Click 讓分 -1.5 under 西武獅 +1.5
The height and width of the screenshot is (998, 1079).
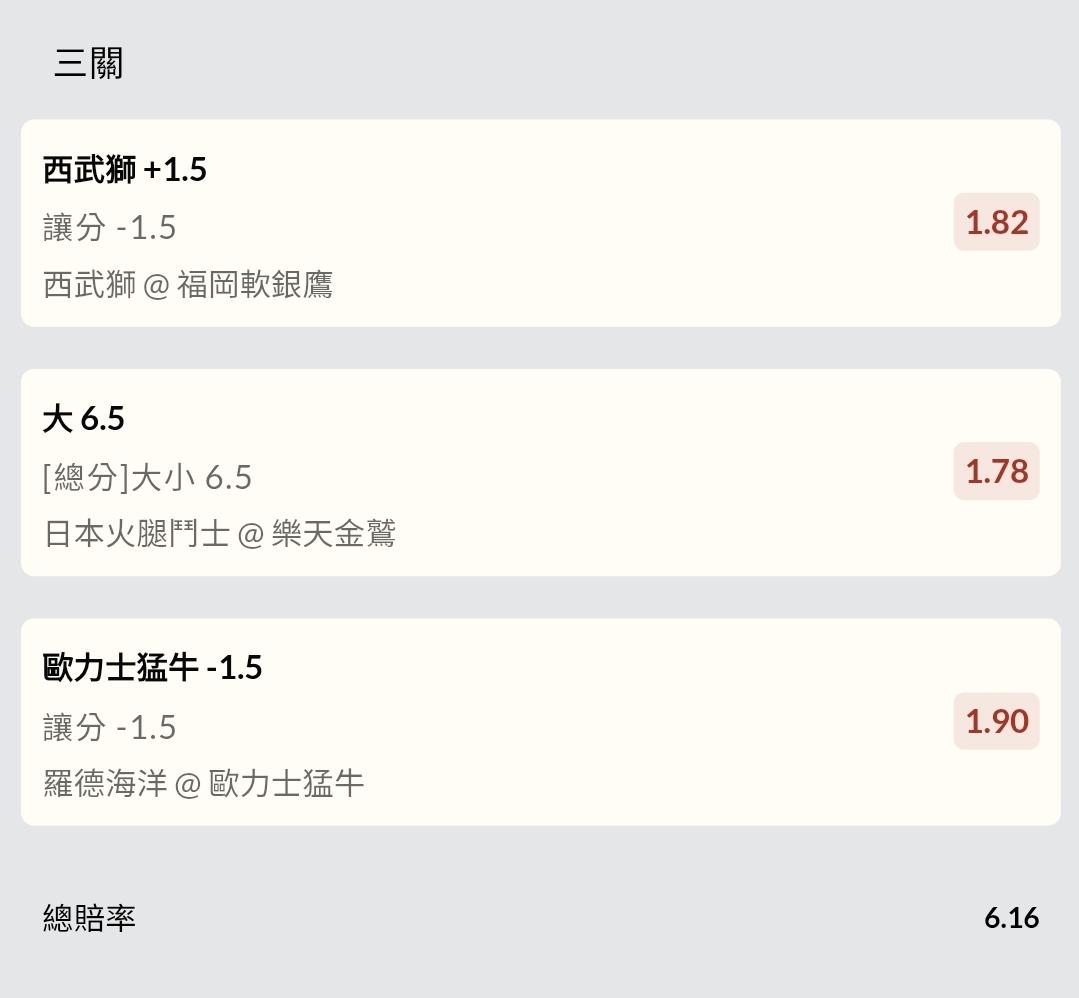pos(110,228)
